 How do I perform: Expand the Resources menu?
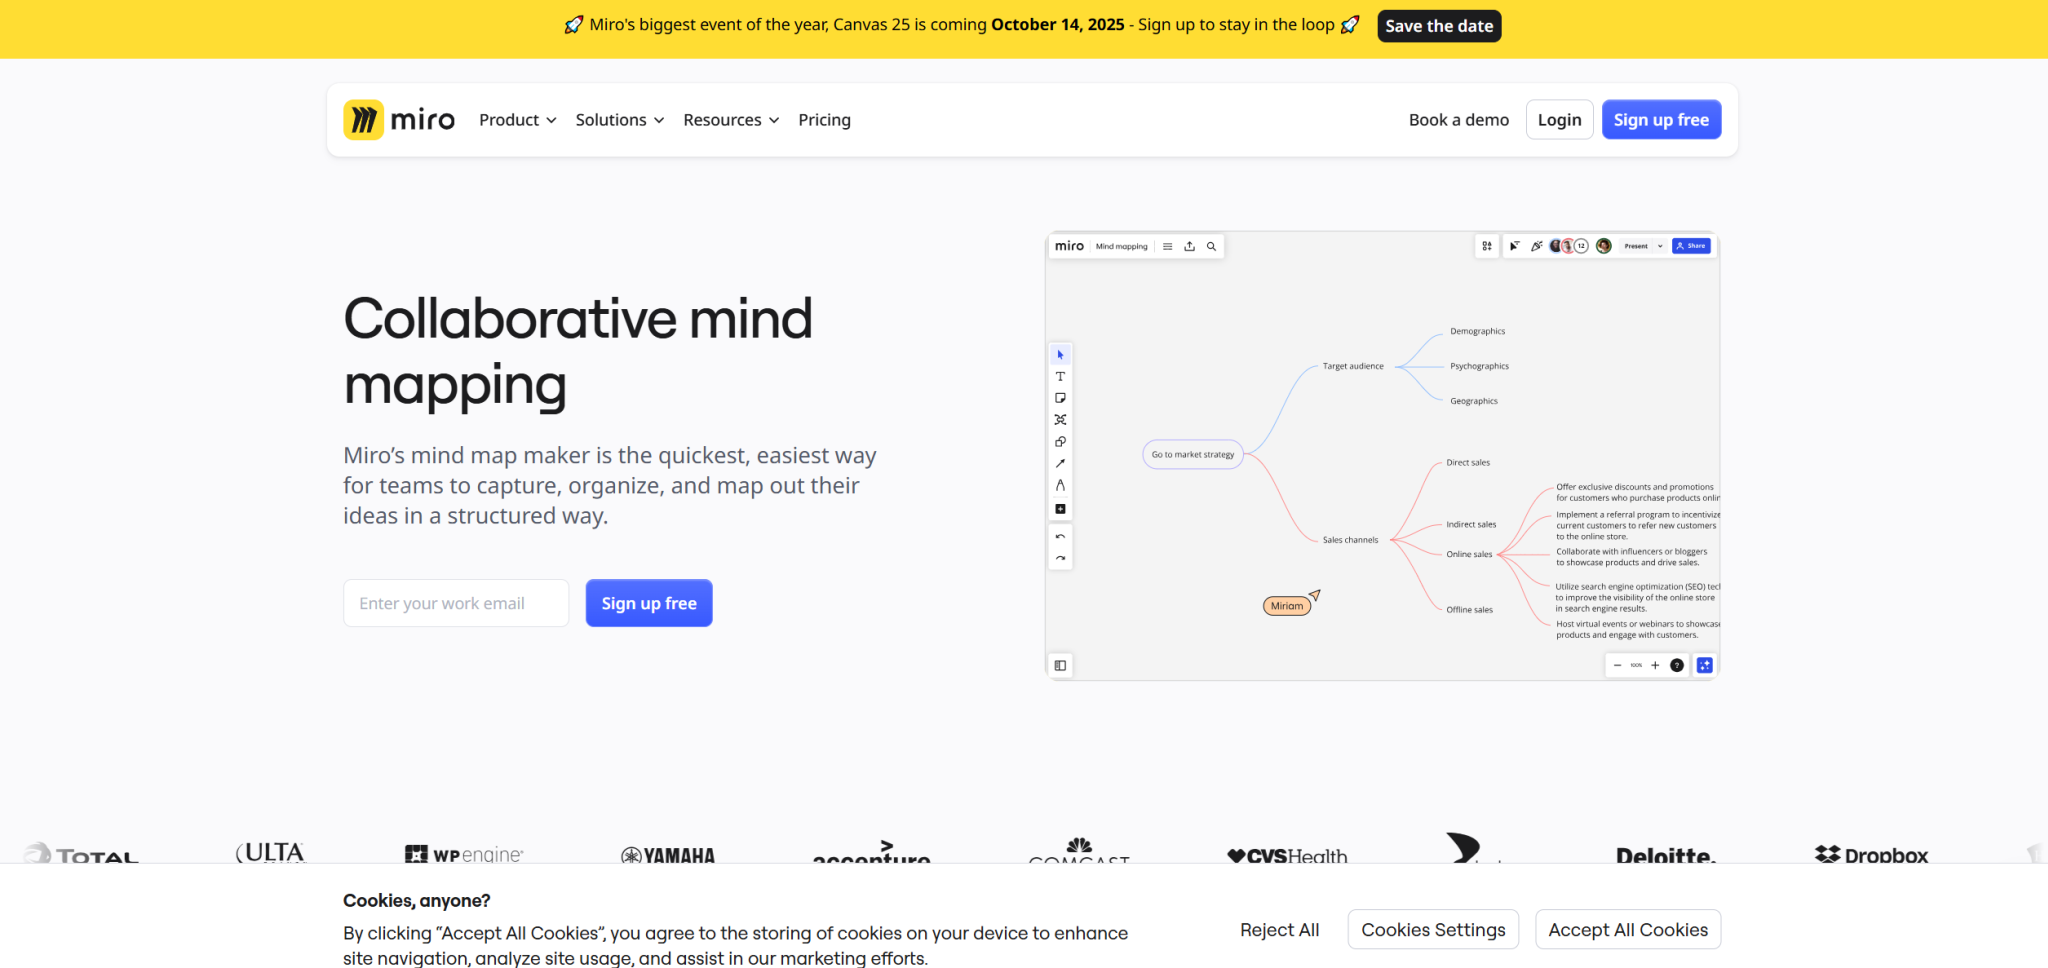coord(731,120)
